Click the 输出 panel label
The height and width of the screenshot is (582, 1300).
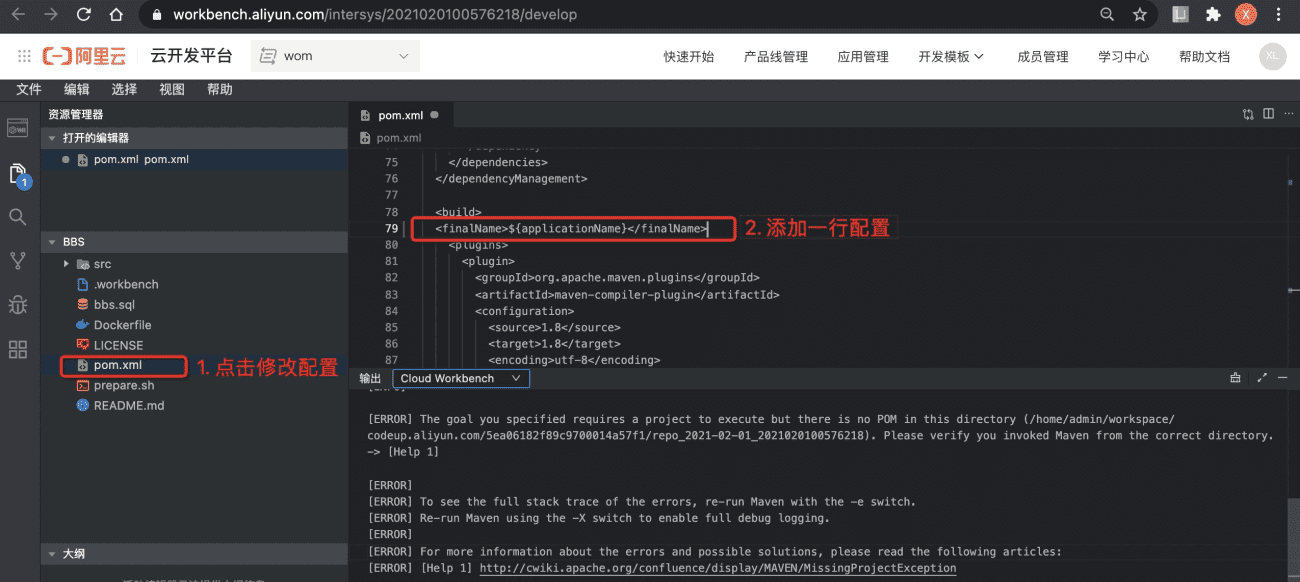click(370, 378)
